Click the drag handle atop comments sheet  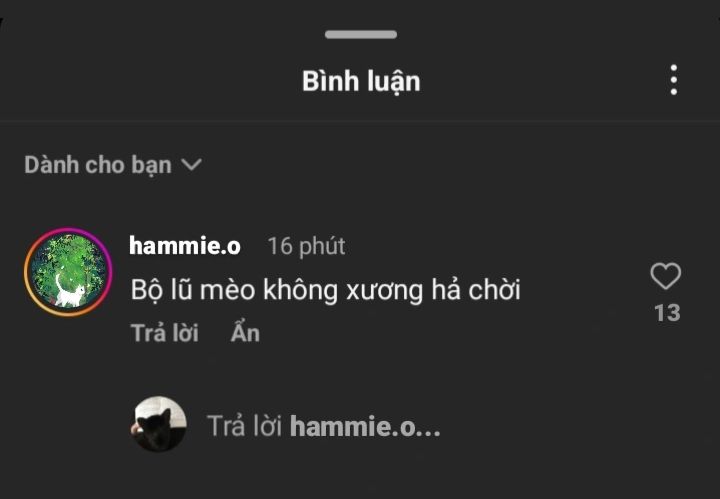click(x=361, y=34)
